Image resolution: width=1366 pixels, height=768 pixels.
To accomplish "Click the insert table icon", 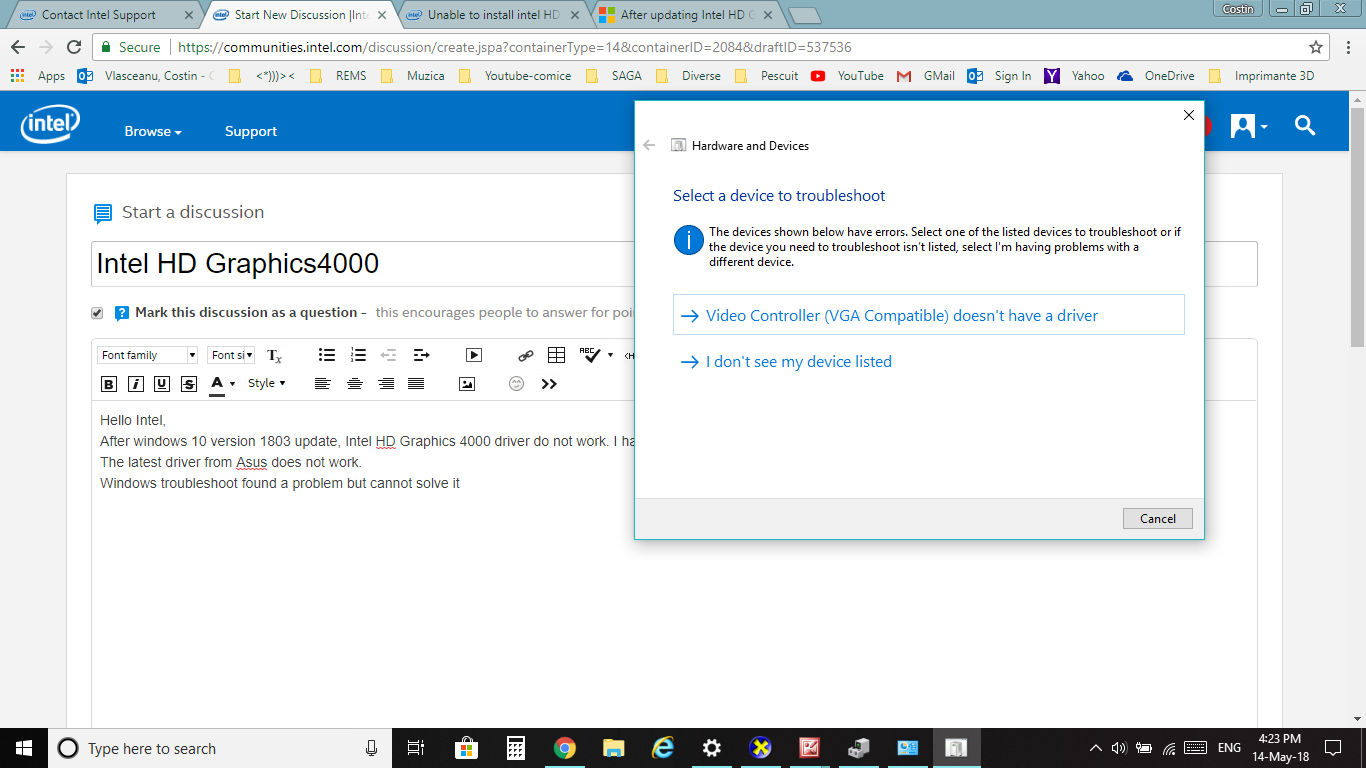I will click(x=557, y=355).
